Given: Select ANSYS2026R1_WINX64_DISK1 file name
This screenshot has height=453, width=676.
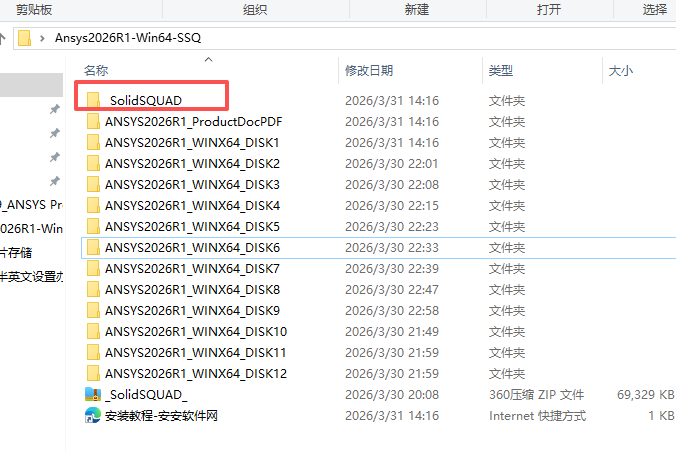Looking at the screenshot, I should pos(192,143).
